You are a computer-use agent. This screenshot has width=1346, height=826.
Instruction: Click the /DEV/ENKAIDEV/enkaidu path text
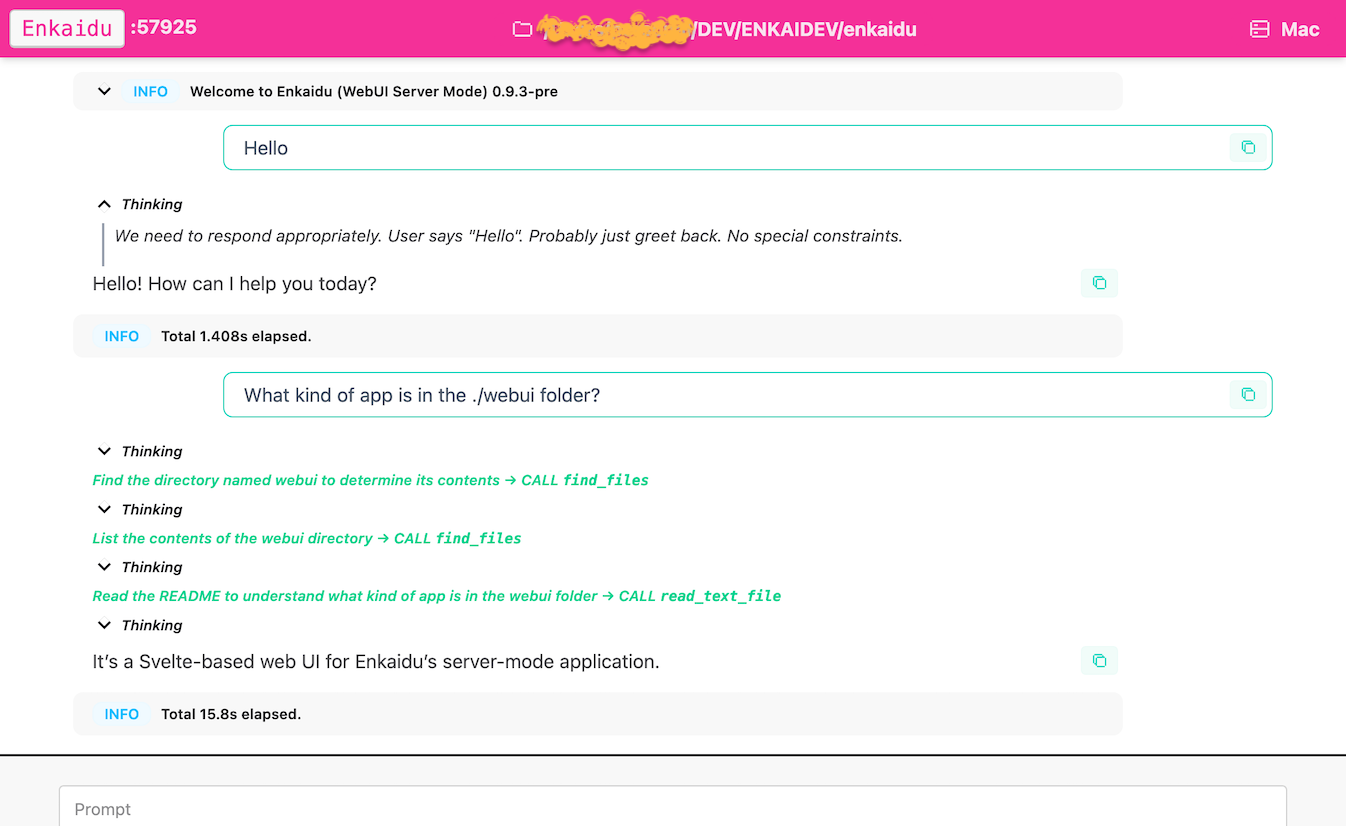click(806, 29)
